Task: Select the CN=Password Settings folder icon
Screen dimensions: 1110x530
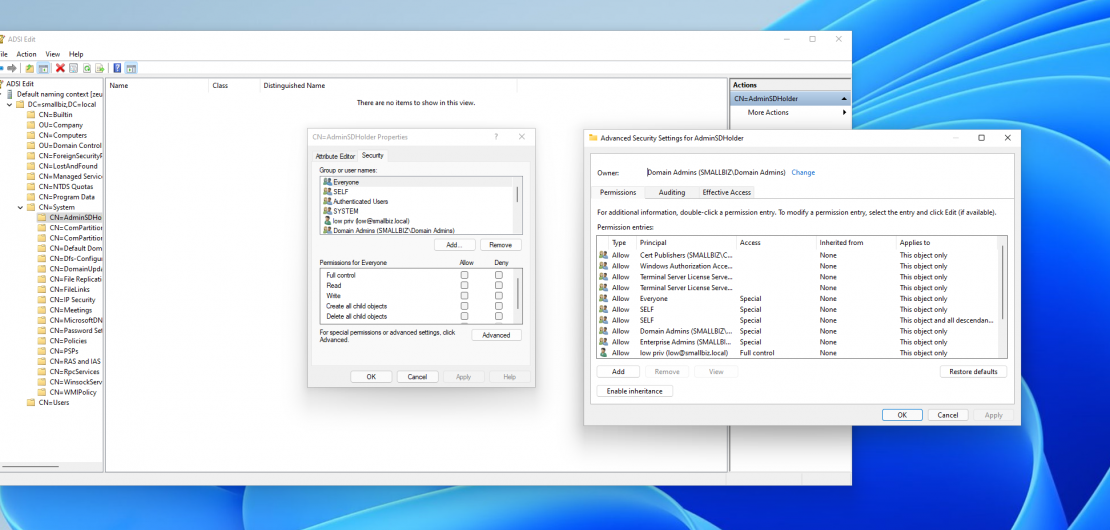Action: (42, 330)
